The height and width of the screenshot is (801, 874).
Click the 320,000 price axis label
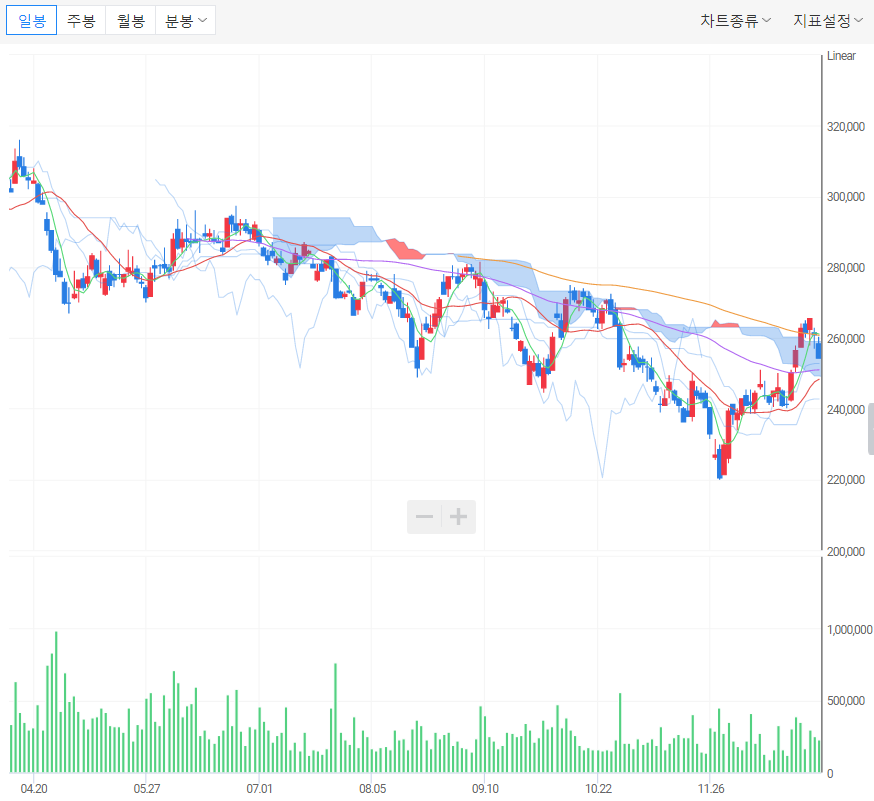[846, 127]
